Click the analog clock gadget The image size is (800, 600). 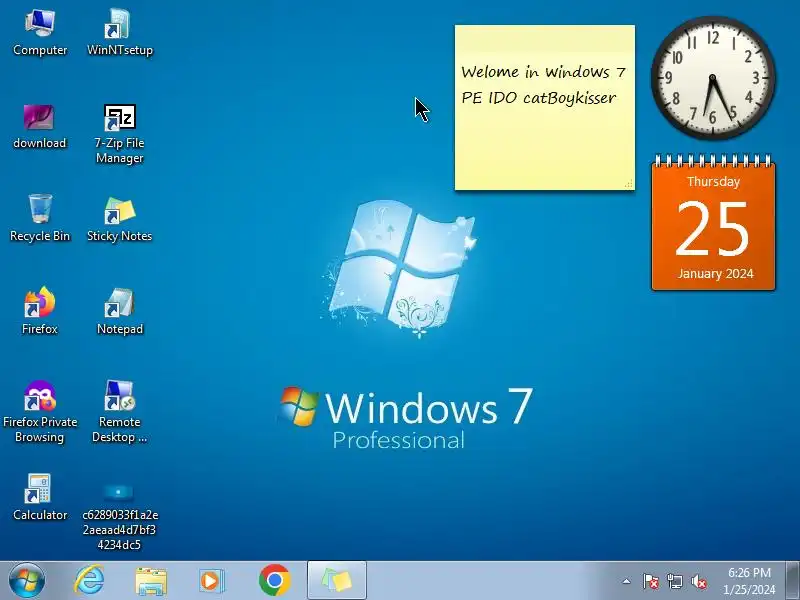pos(713,78)
